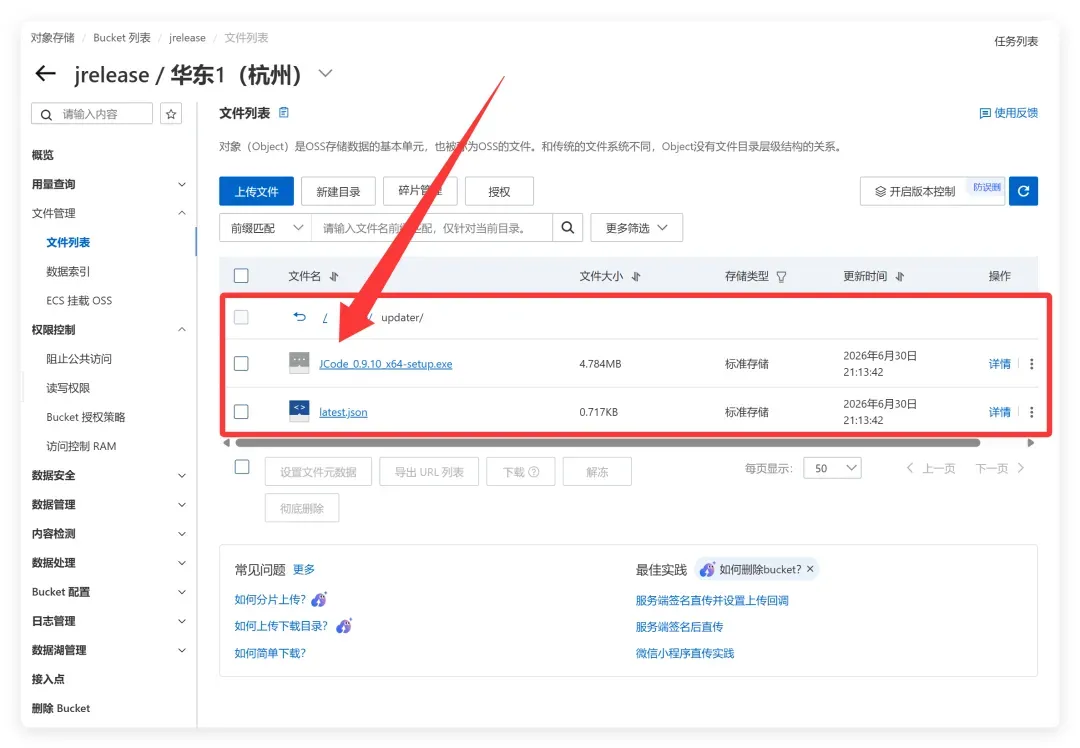Open the JCode_0.9.10_x64-setup.exe file link
Image resolution: width=1080 pixels, height=748 pixels.
(386, 364)
